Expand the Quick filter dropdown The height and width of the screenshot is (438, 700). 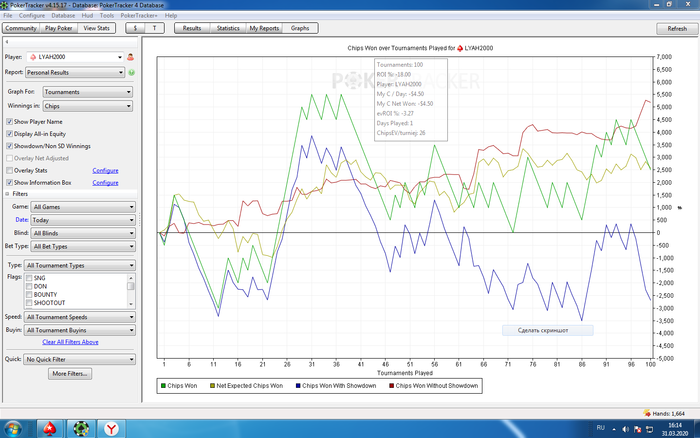coord(80,358)
